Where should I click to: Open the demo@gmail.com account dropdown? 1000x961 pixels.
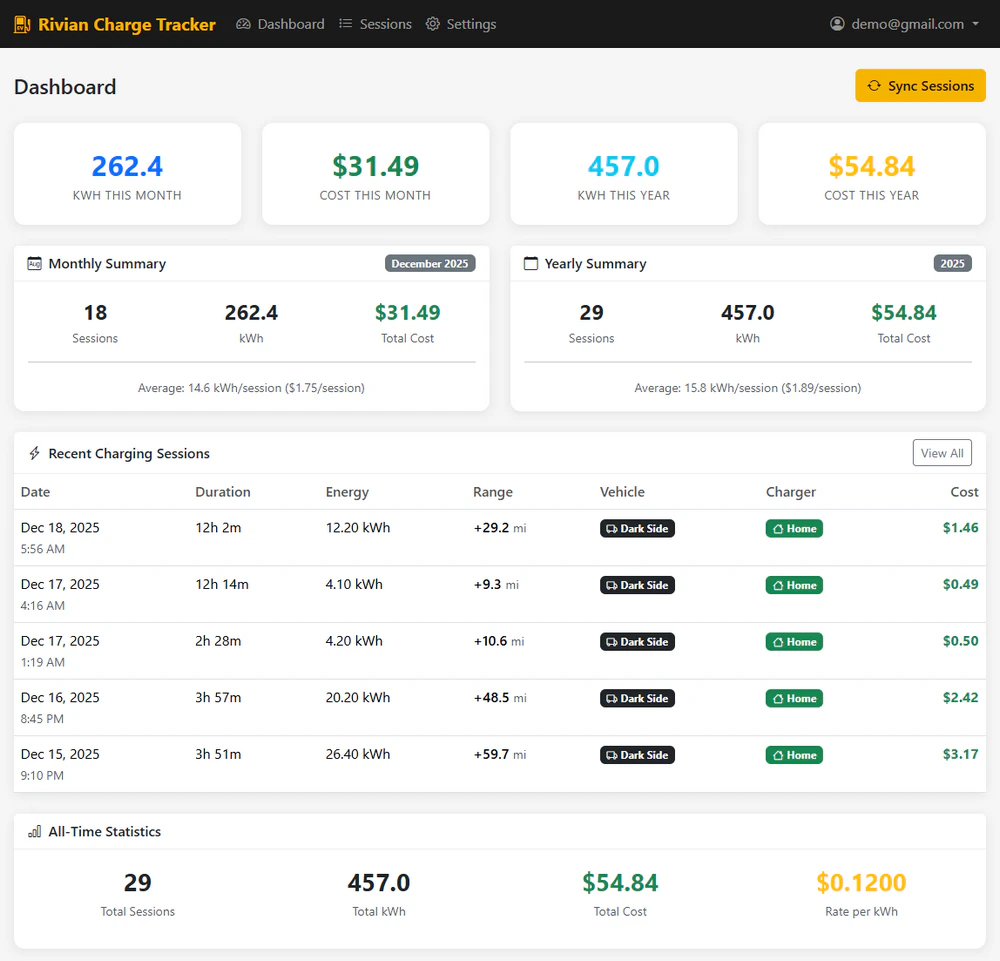coord(905,24)
